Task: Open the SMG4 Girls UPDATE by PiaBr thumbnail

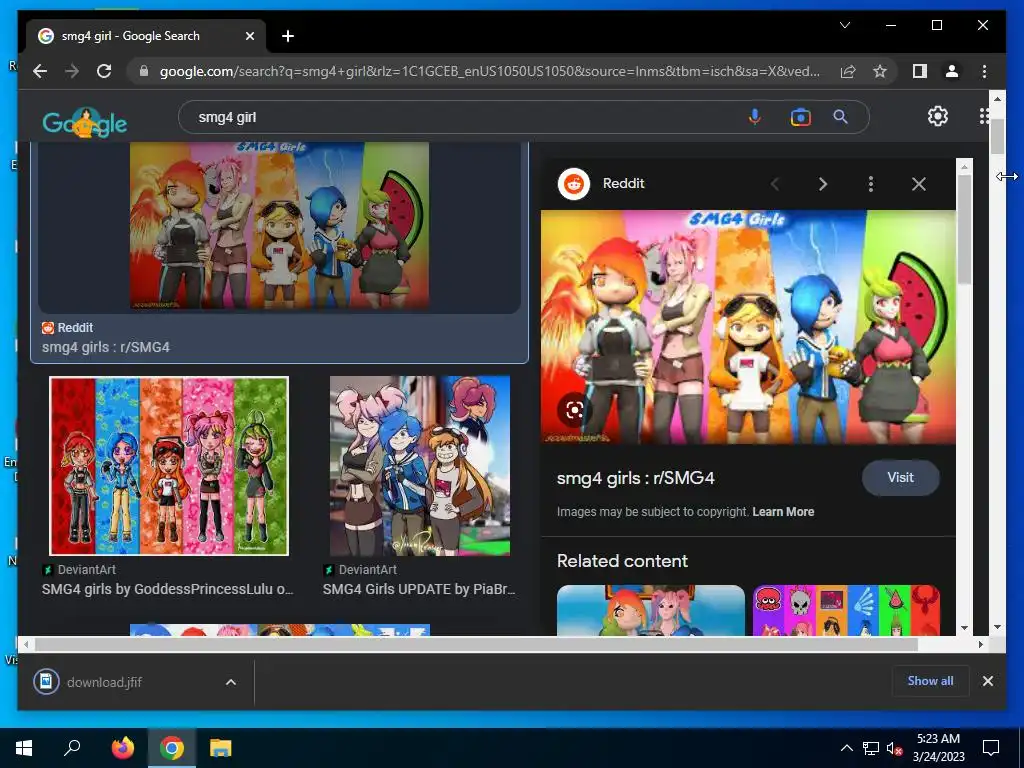Action: (x=420, y=466)
